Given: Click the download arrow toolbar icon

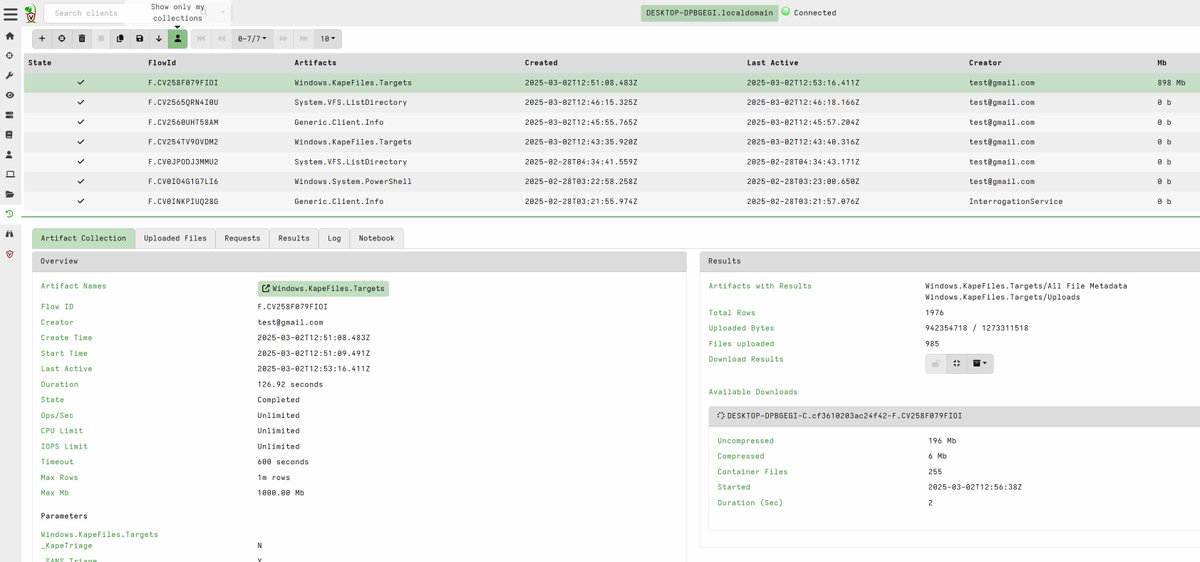Looking at the screenshot, I should pyautogui.click(x=158, y=38).
